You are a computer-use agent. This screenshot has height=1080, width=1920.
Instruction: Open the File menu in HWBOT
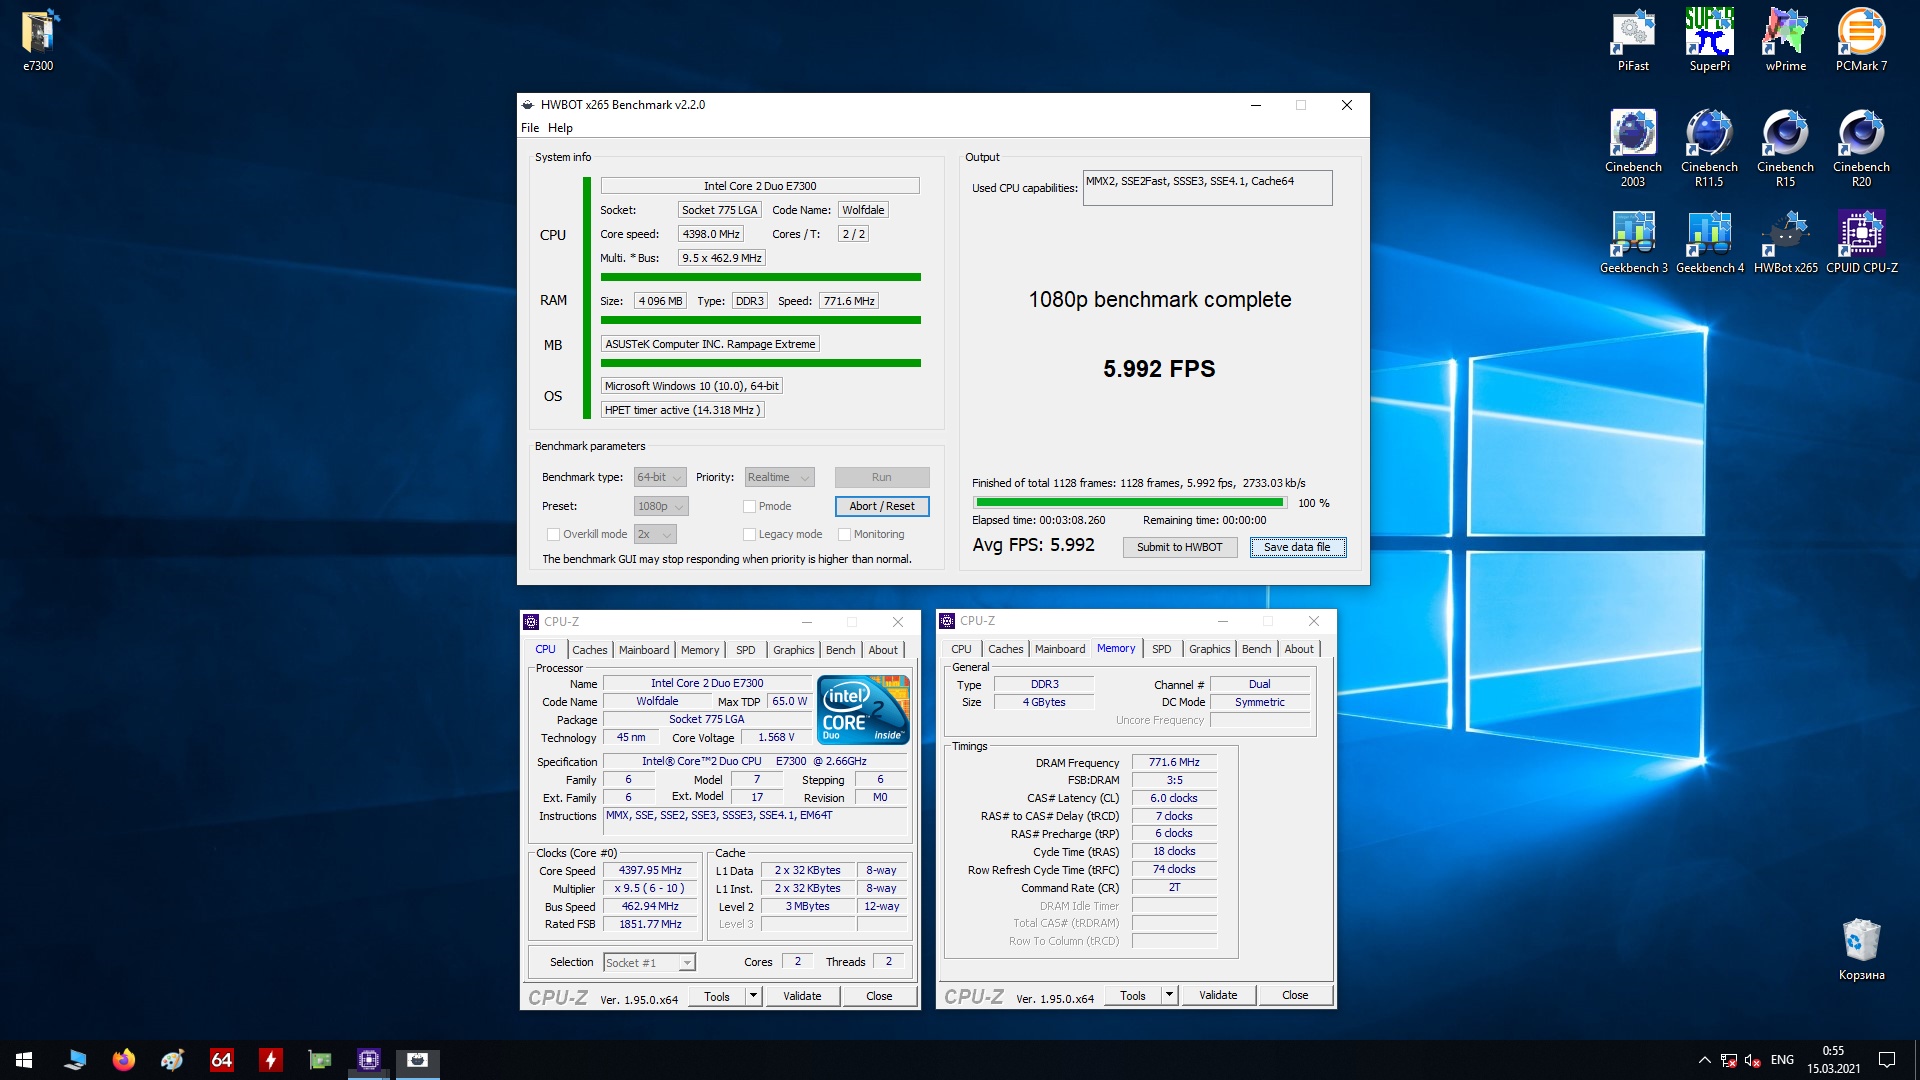coord(530,128)
